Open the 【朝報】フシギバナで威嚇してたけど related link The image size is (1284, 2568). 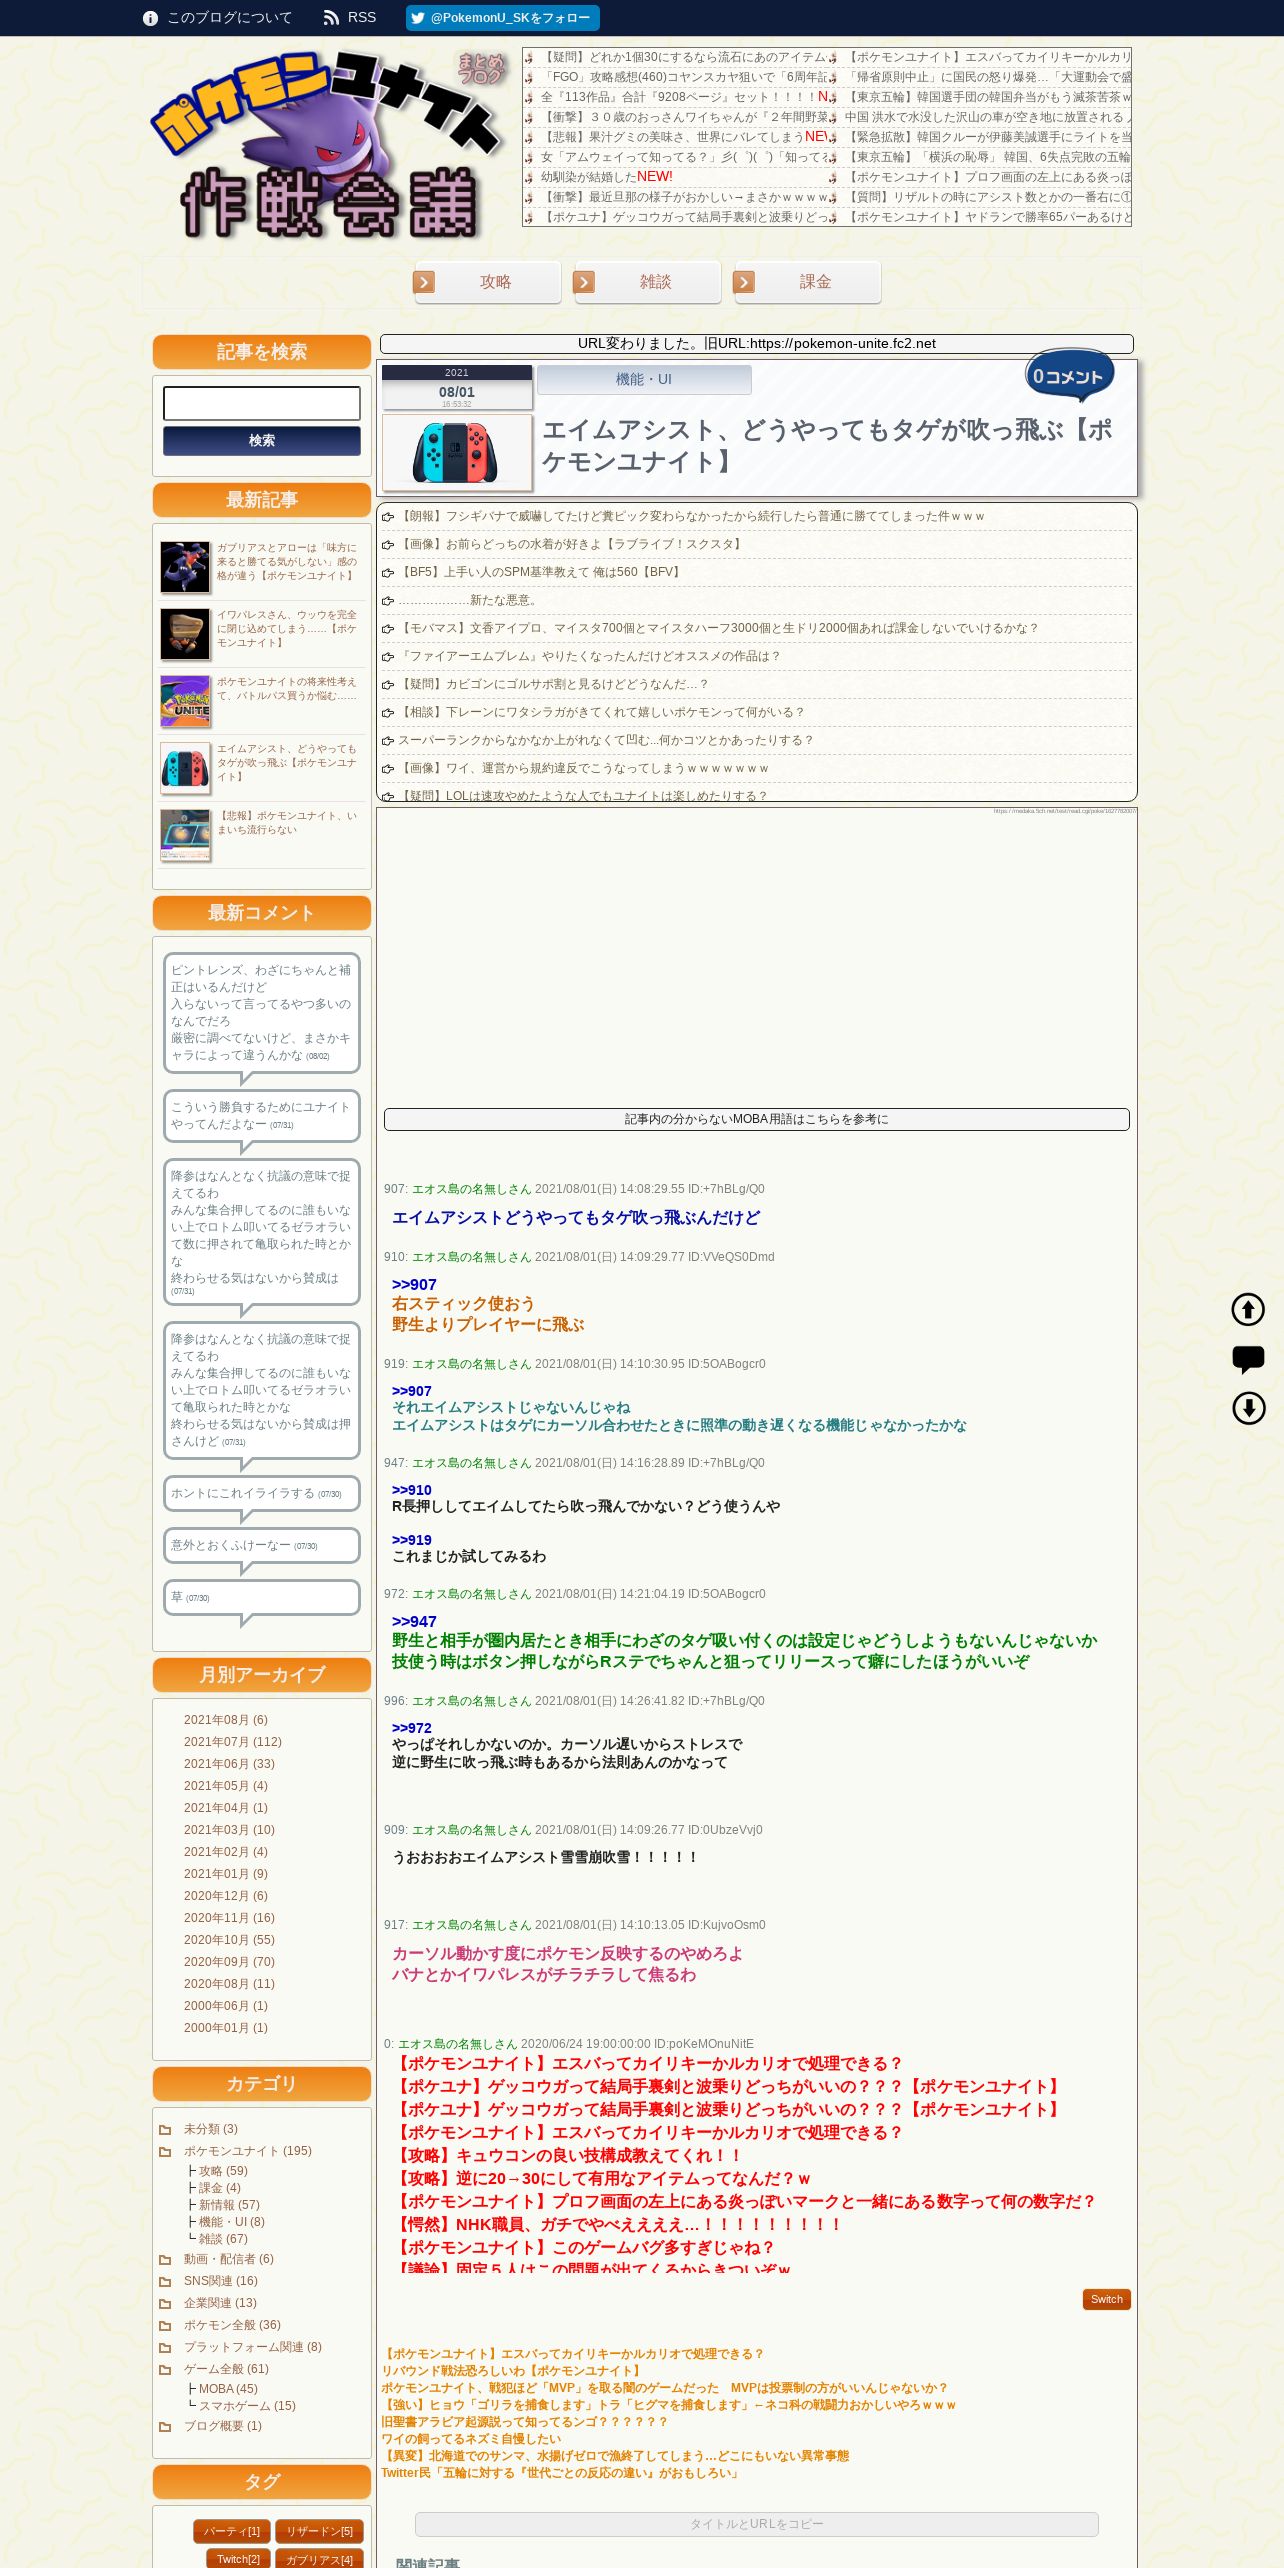click(x=691, y=516)
